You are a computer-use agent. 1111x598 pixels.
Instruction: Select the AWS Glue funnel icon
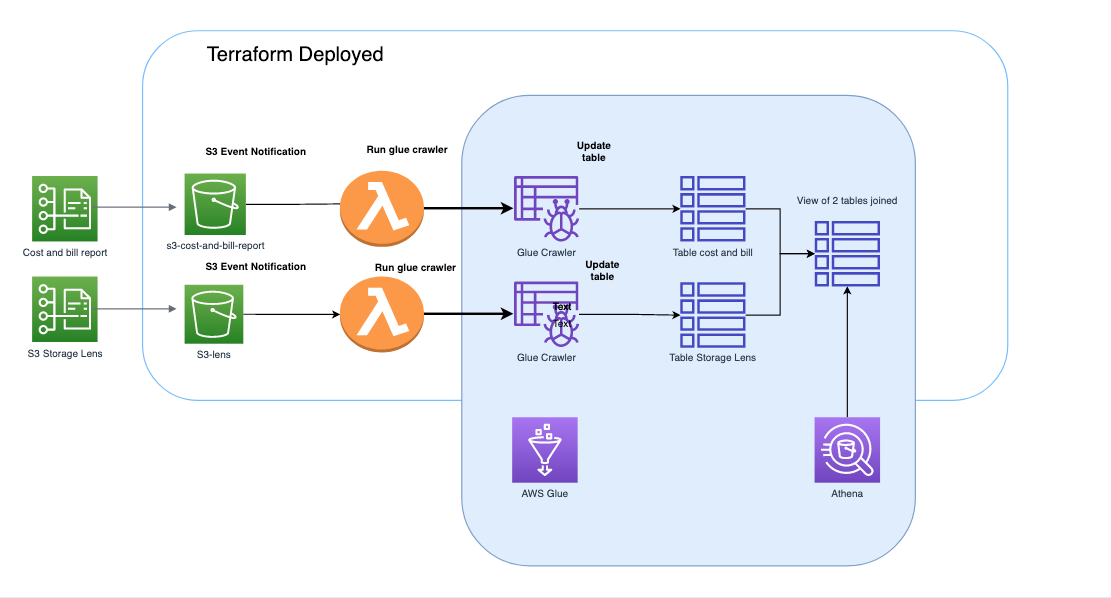[544, 450]
